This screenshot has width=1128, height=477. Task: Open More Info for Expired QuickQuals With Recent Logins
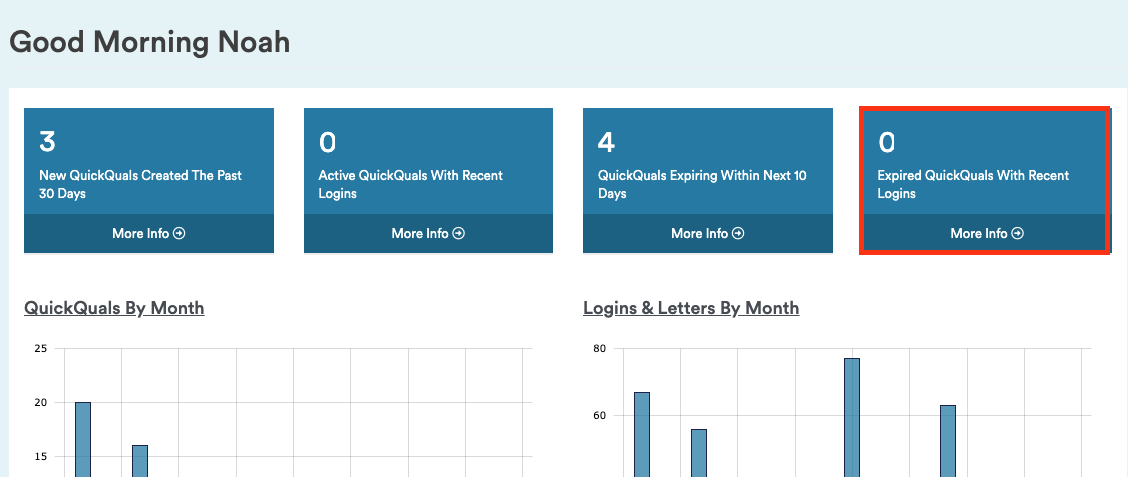987,233
